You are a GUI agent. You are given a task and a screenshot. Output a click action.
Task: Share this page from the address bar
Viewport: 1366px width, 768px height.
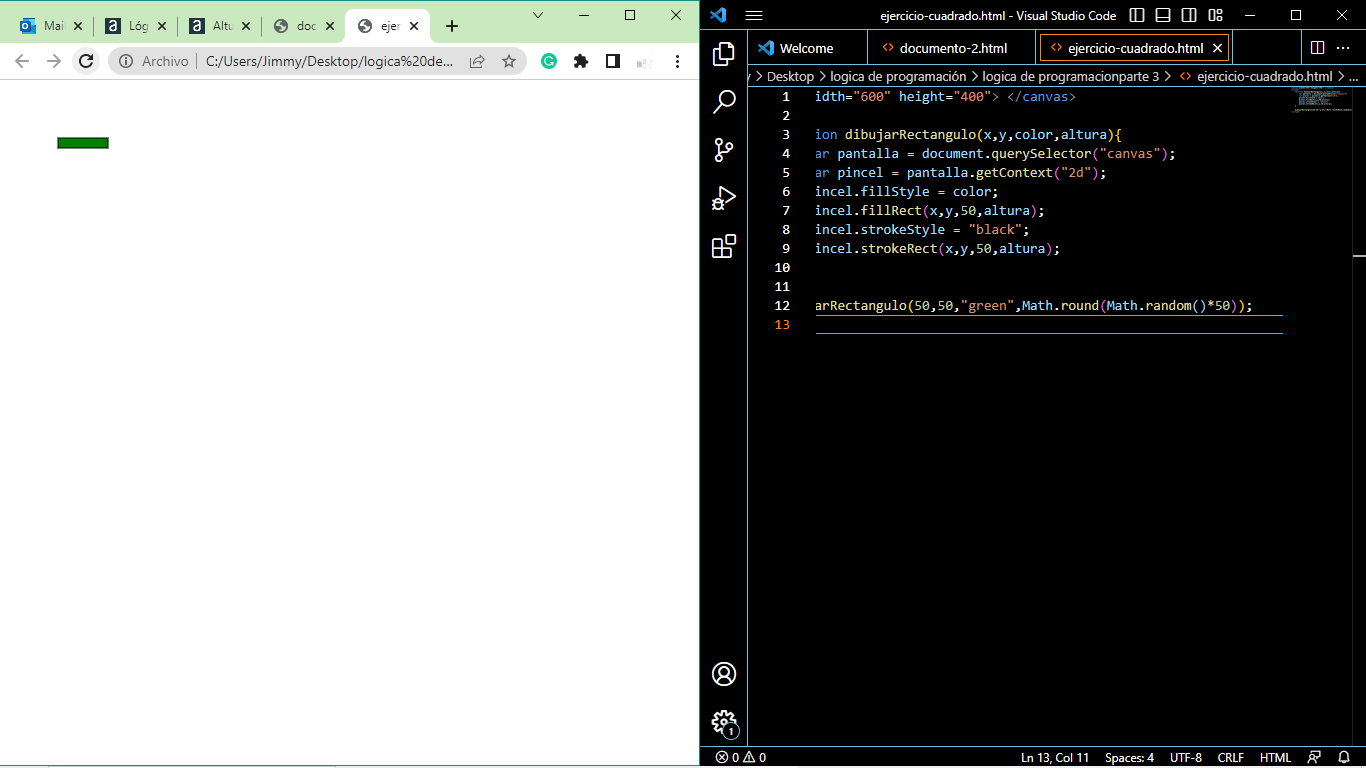pos(477,61)
